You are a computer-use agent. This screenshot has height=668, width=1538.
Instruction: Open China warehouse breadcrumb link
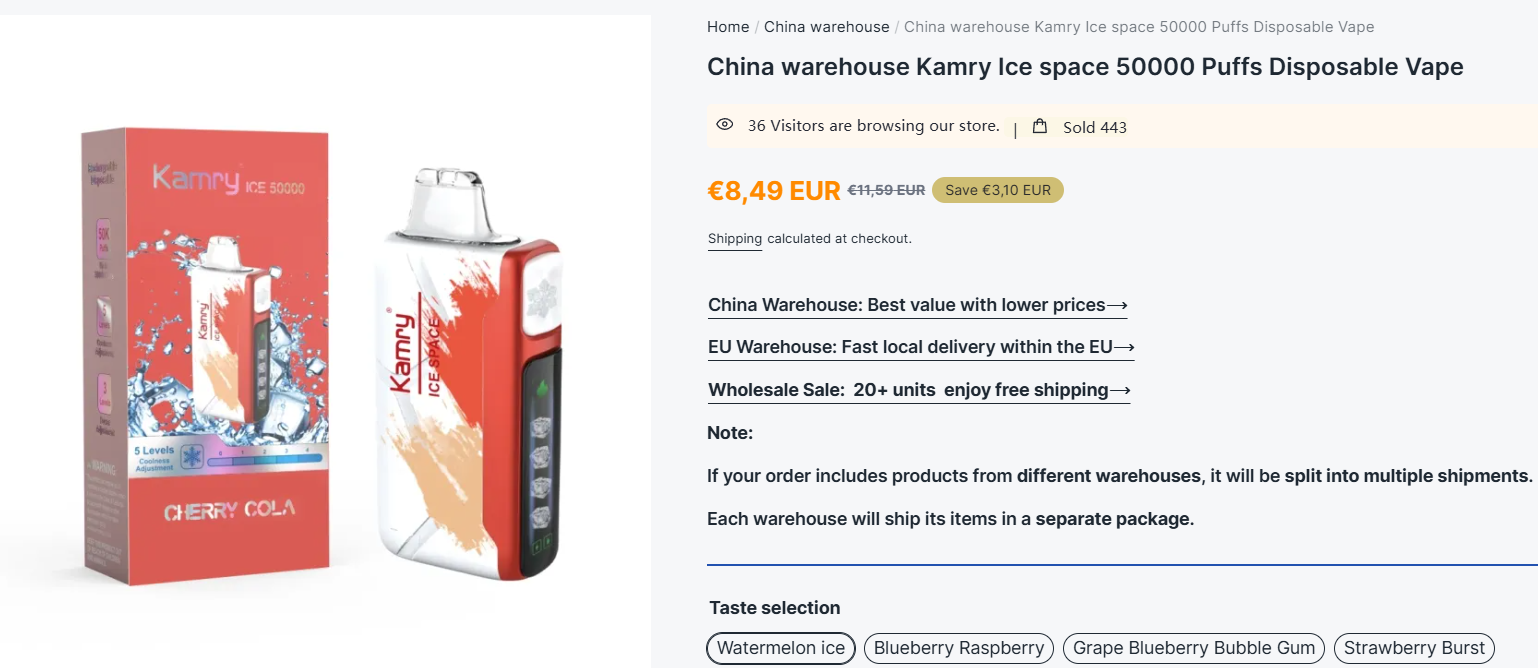826,27
